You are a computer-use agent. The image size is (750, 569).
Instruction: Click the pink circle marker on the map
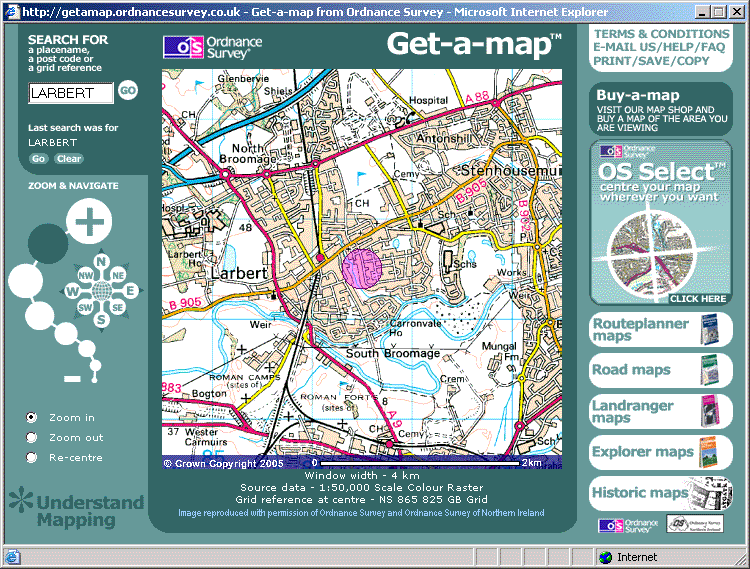pyautogui.click(x=362, y=268)
